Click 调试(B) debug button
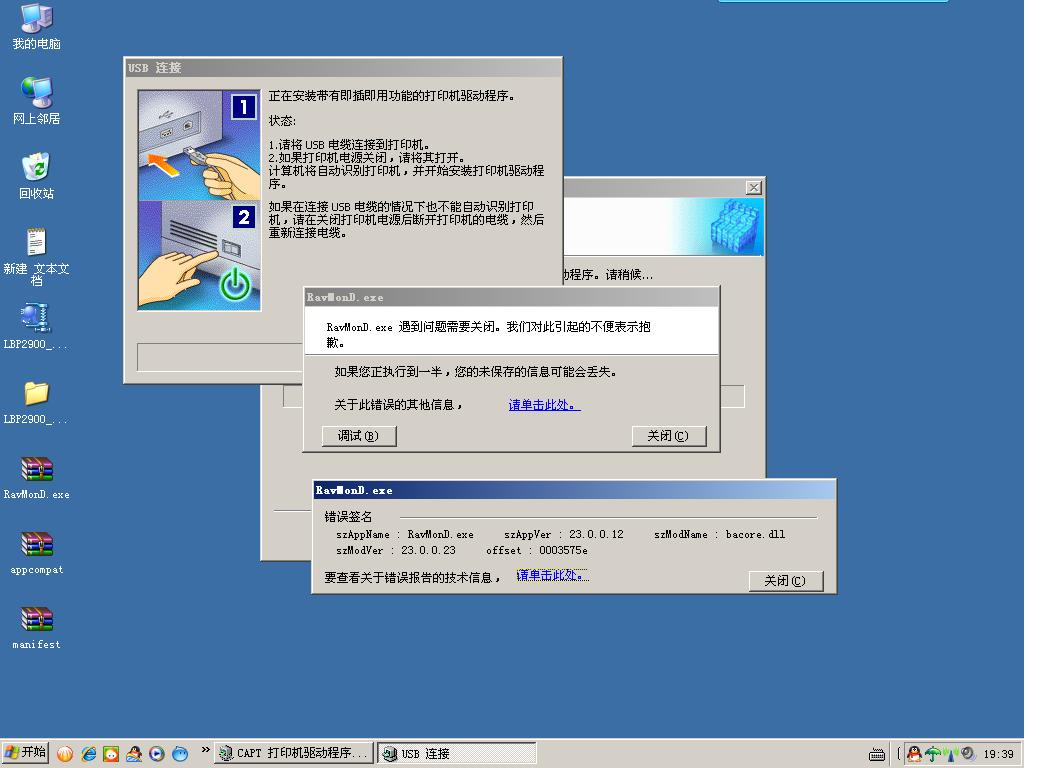Image resolution: width=1064 pixels, height=768 pixels. (x=359, y=436)
